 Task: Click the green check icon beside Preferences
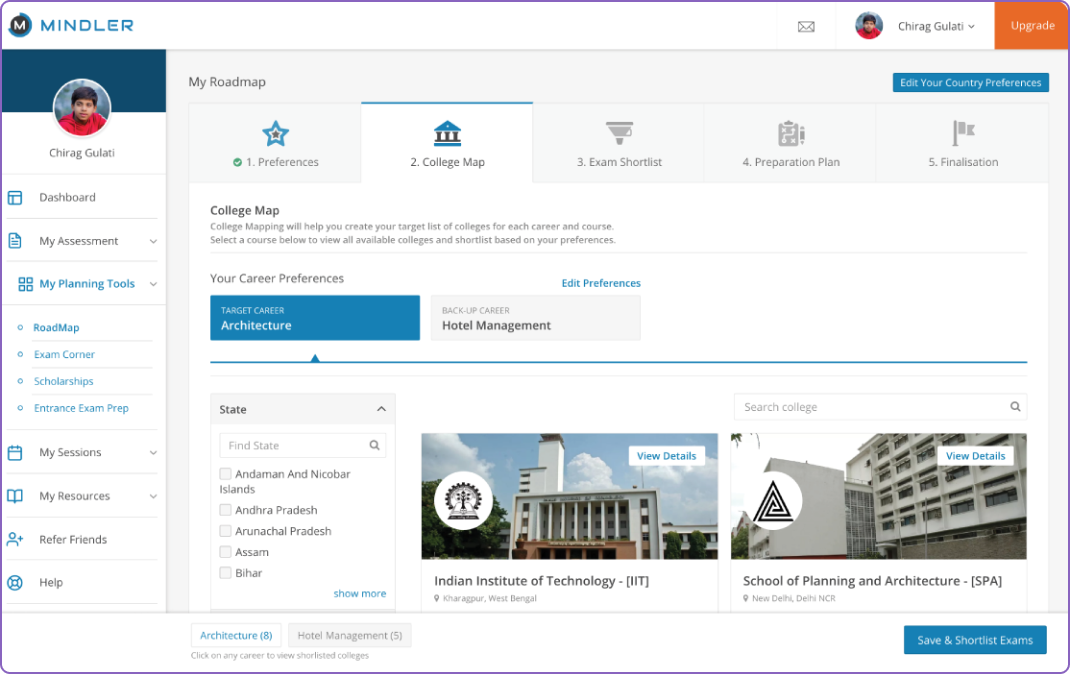click(x=237, y=162)
